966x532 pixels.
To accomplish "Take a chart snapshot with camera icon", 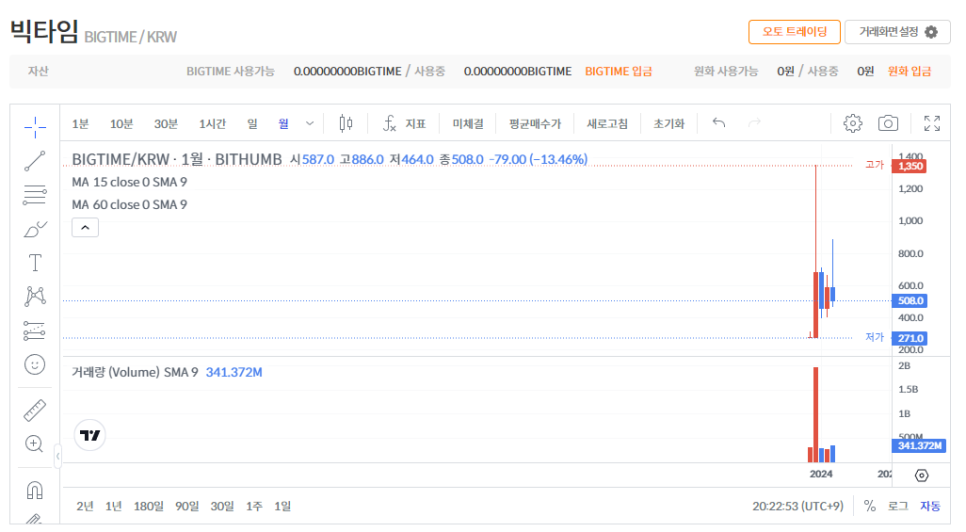I will (x=888, y=123).
